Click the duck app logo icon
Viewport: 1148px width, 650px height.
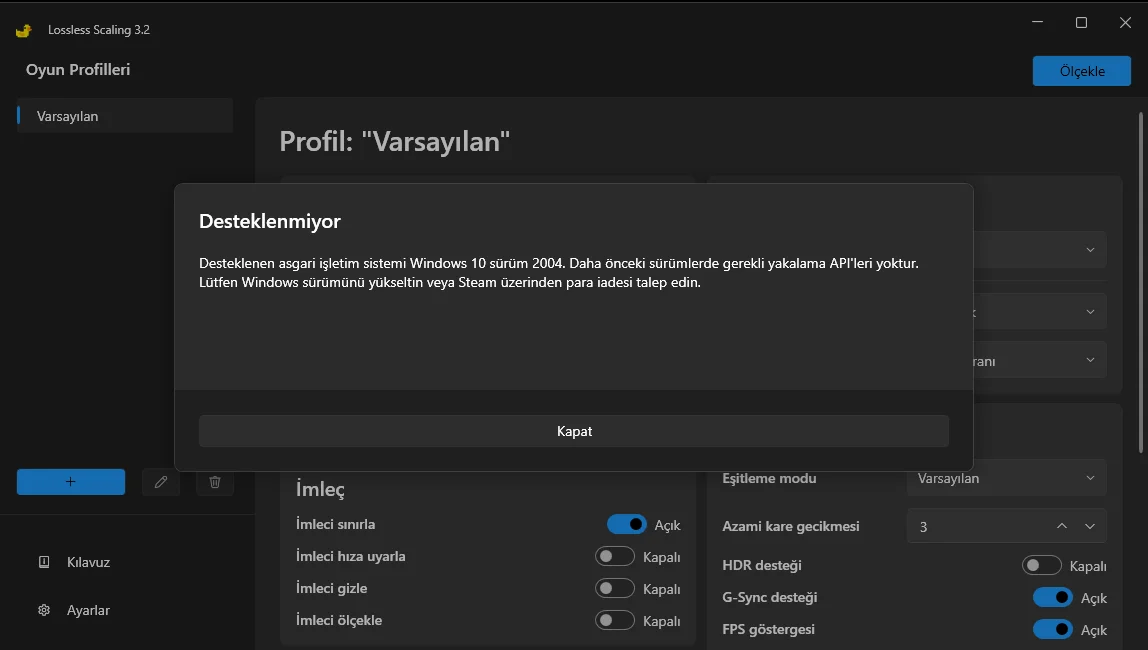[23, 30]
